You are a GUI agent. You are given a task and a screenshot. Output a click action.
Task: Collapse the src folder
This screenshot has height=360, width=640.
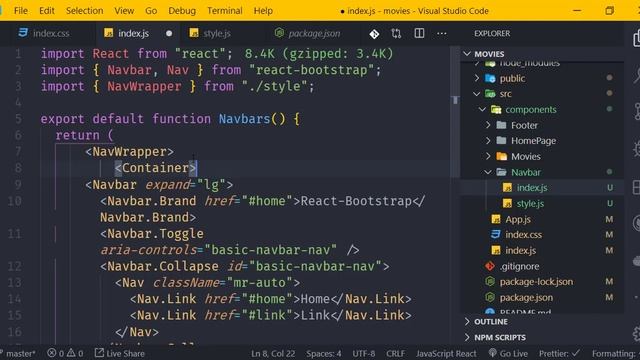[477, 94]
